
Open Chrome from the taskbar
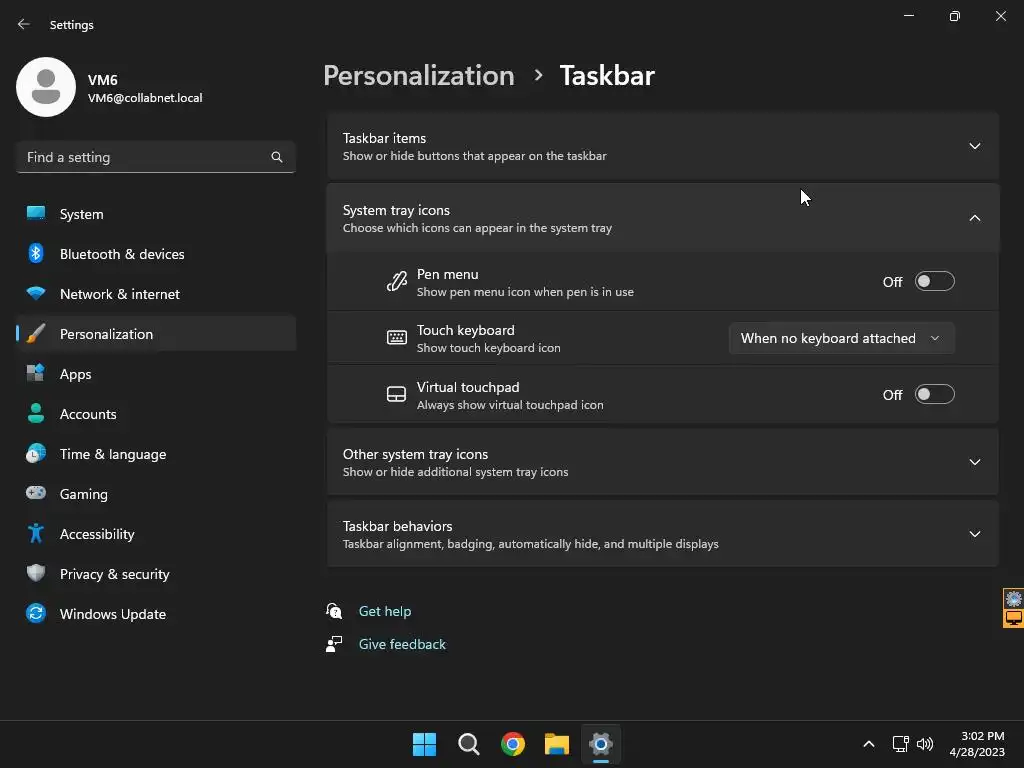513,744
